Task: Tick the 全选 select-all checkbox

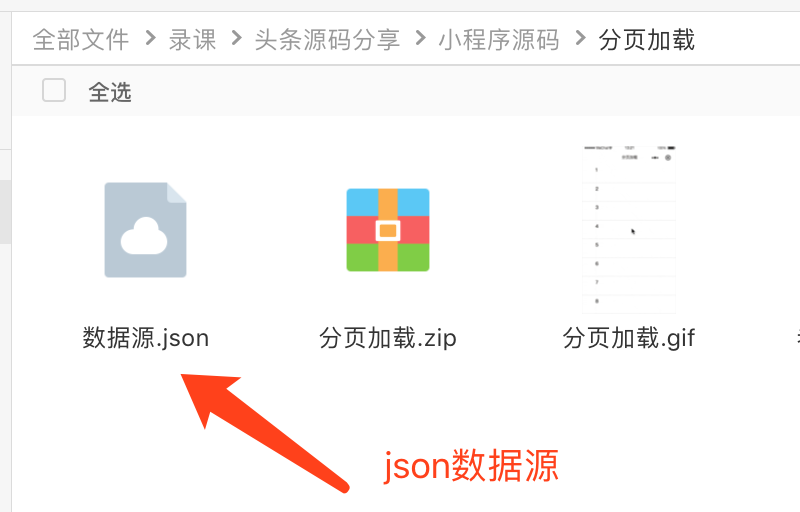Action: (54, 90)
